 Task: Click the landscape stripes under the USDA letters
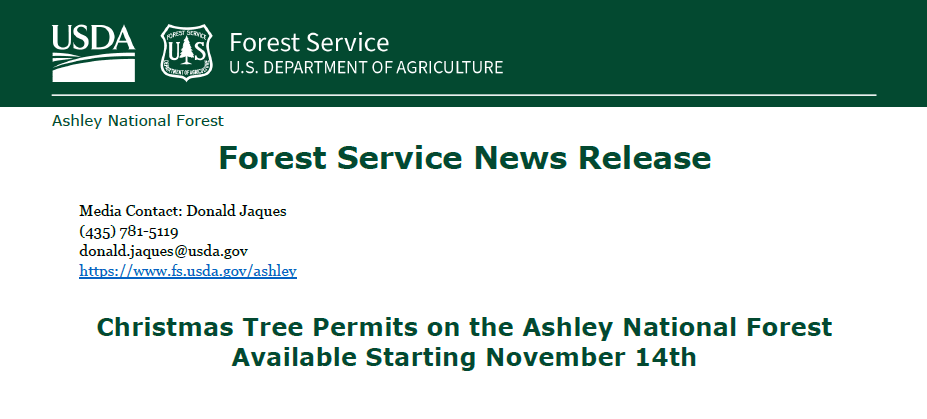[93, 69]
